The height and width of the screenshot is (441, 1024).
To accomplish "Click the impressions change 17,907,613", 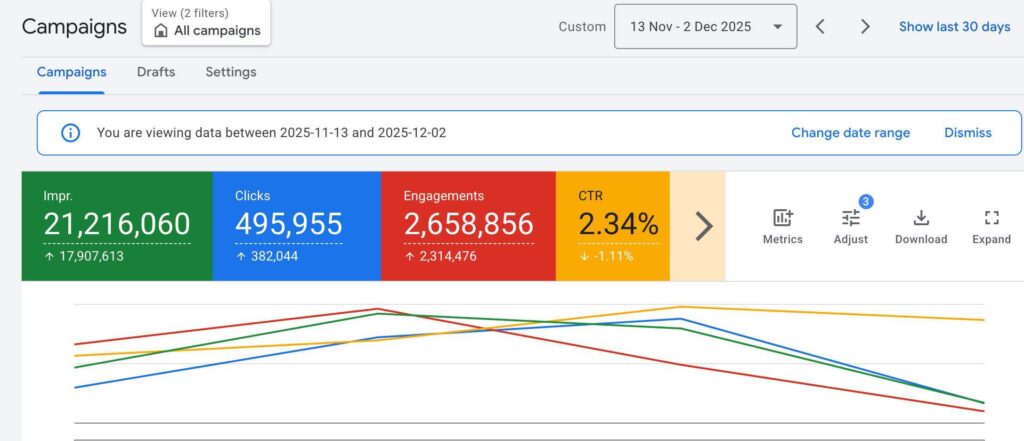I will (90, 256).
